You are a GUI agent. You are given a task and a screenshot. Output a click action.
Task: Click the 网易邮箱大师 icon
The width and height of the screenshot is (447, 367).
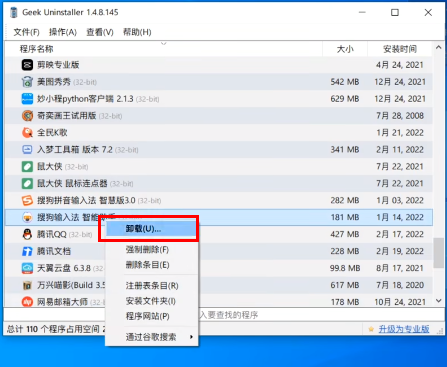pos(27,302)
